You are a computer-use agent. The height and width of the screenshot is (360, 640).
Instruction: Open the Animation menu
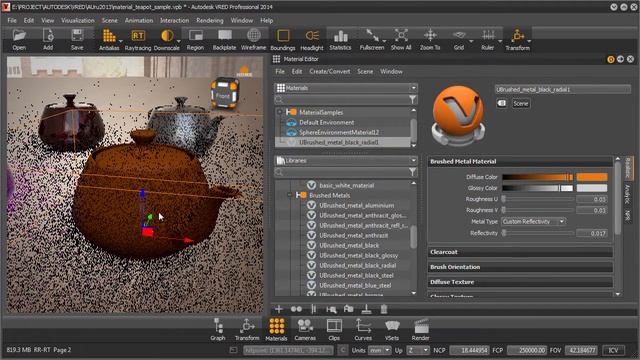point(139,20)
